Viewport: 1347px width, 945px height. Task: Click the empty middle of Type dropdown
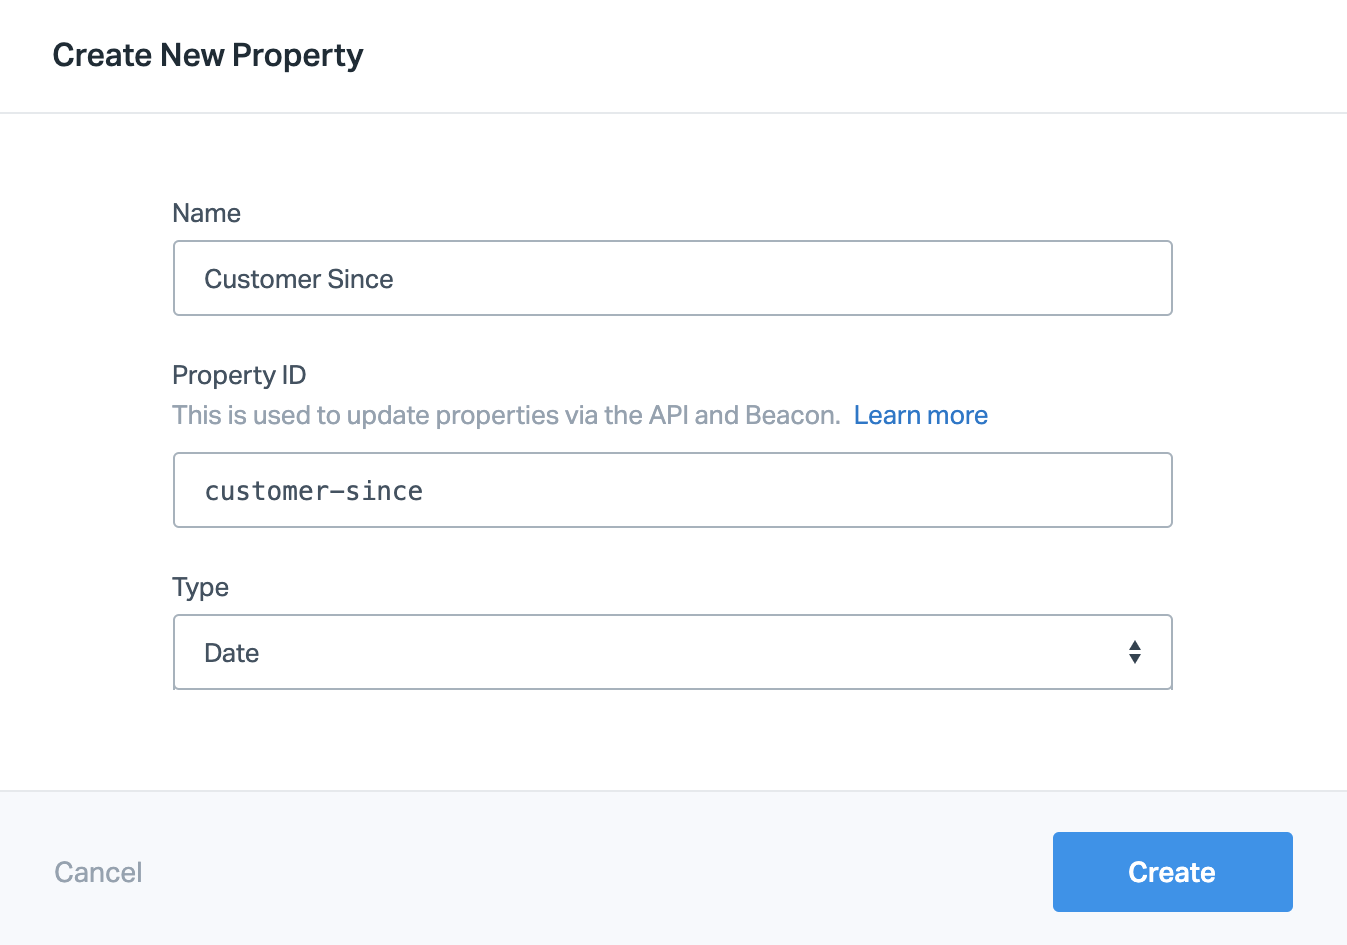tap(672, 652)
